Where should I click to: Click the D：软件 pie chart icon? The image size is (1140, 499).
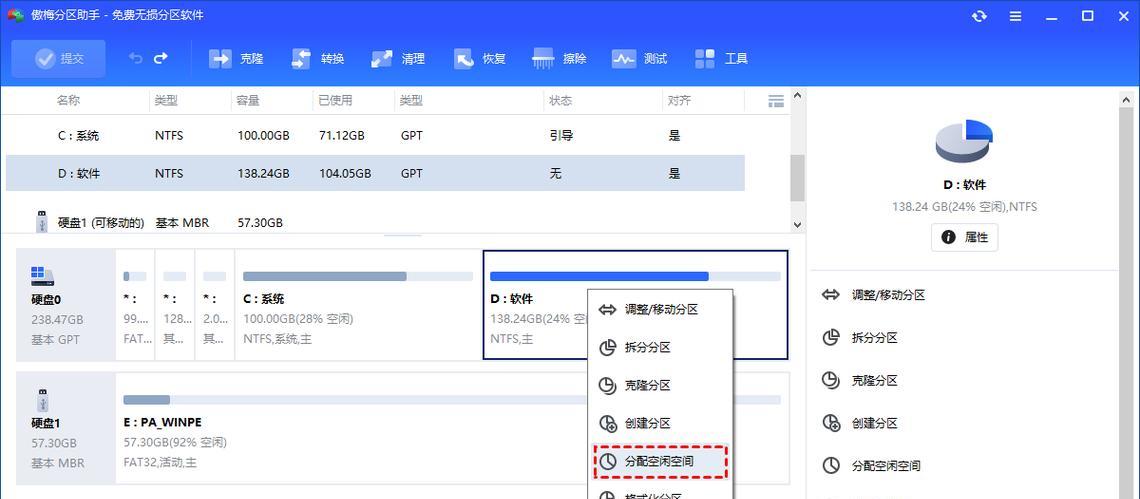pyautogui.click(x=964, y=141)
